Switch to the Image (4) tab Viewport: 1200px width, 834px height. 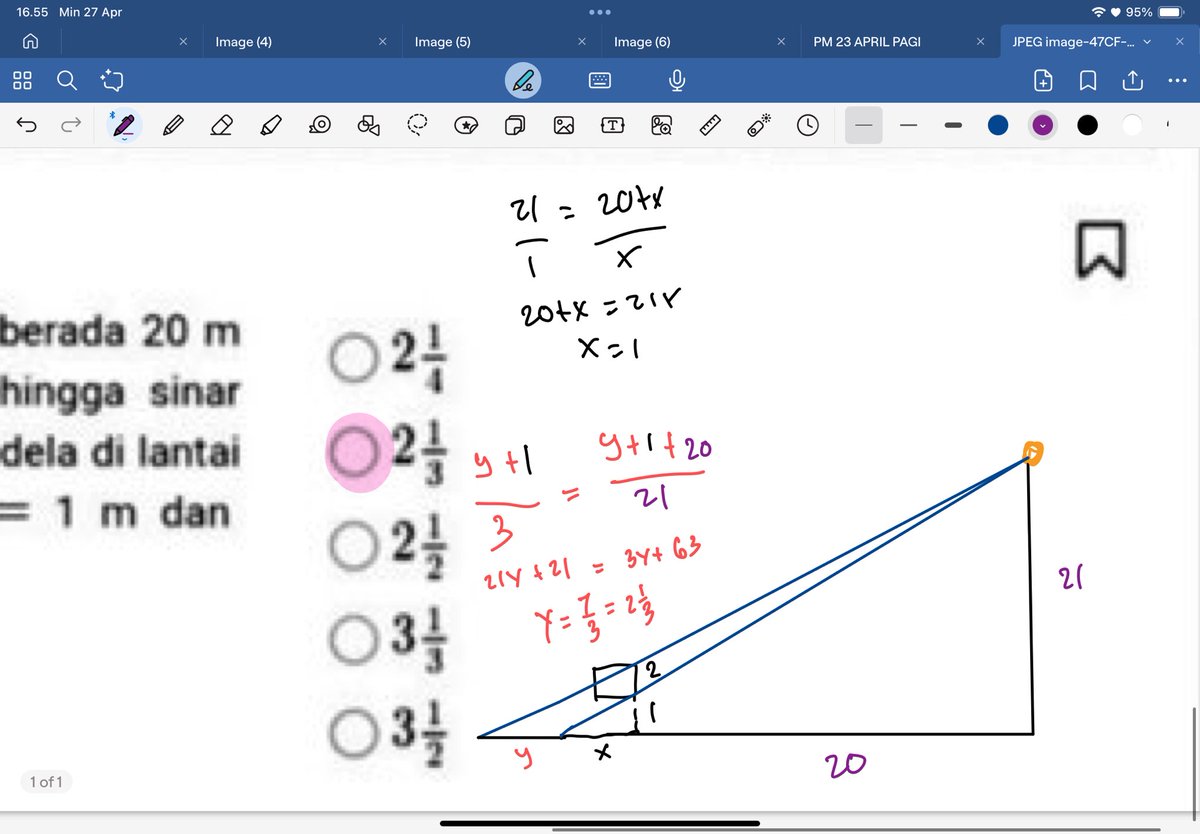(x=243, y=42)
